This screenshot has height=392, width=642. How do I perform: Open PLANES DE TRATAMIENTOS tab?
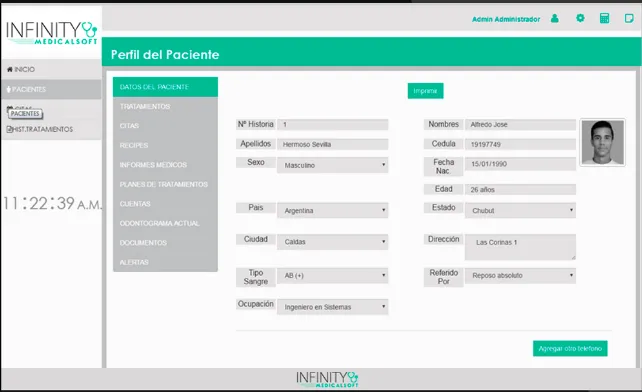pos(165,184)
